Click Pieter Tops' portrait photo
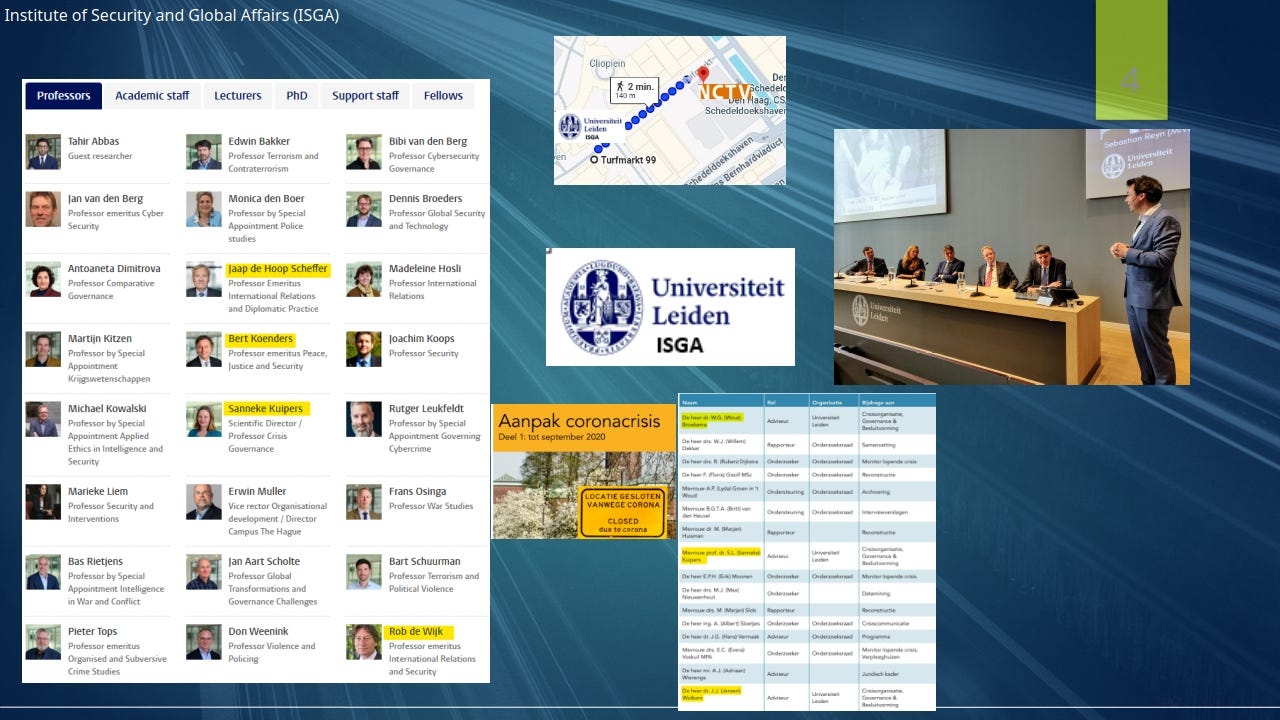 click(x=43, y=642)
